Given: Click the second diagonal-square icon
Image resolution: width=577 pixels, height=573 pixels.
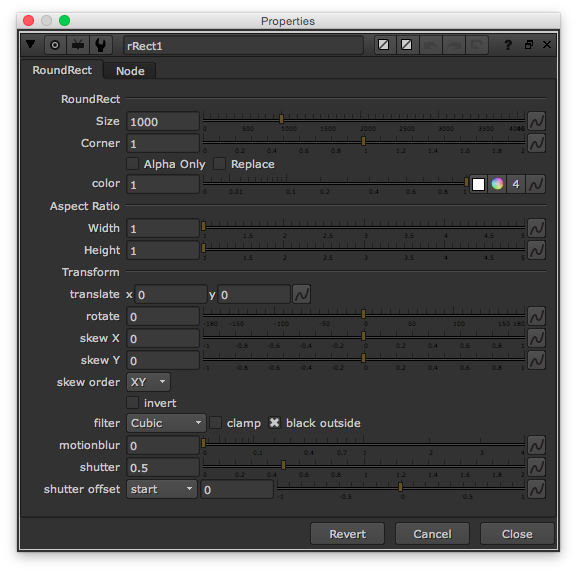Looking at the screenshot, I should 406,45.
